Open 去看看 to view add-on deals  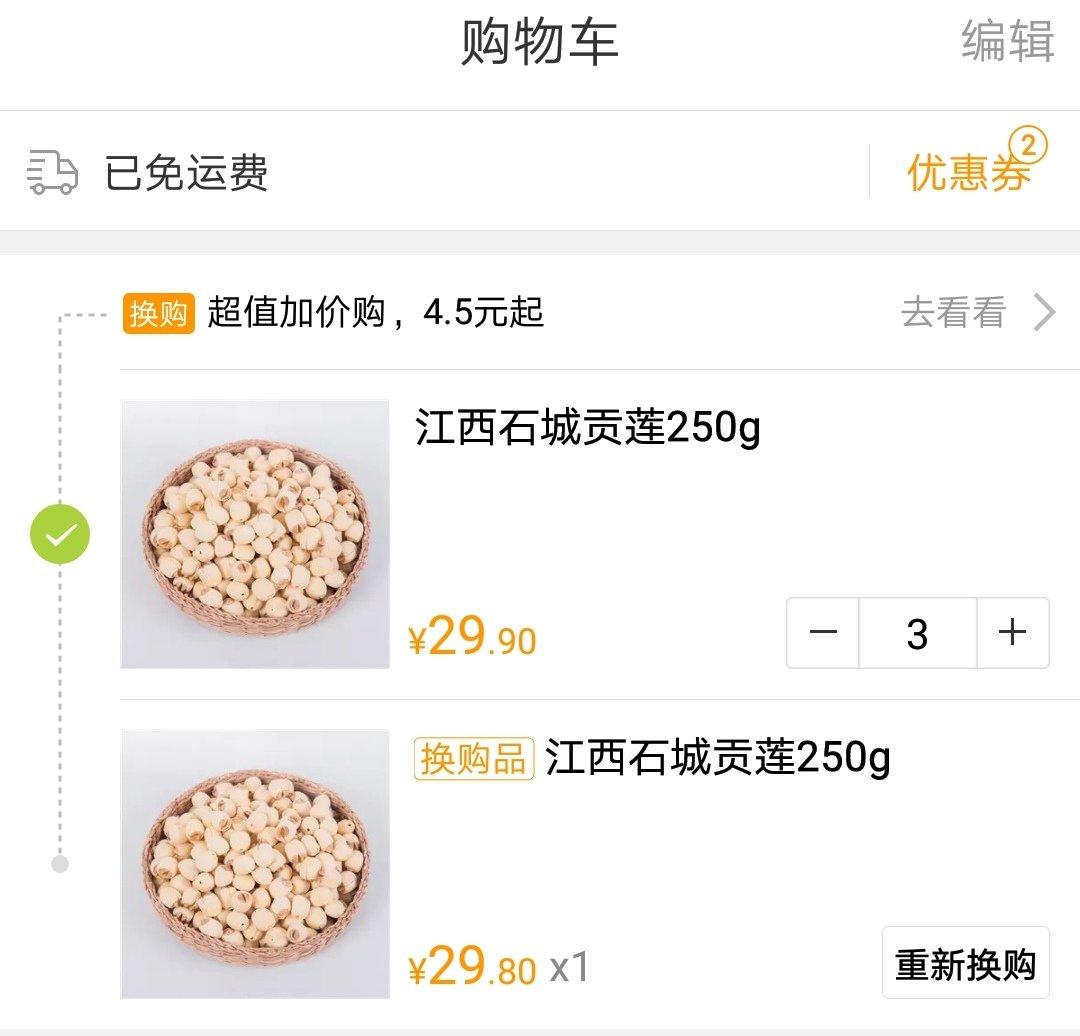point(952,313)
